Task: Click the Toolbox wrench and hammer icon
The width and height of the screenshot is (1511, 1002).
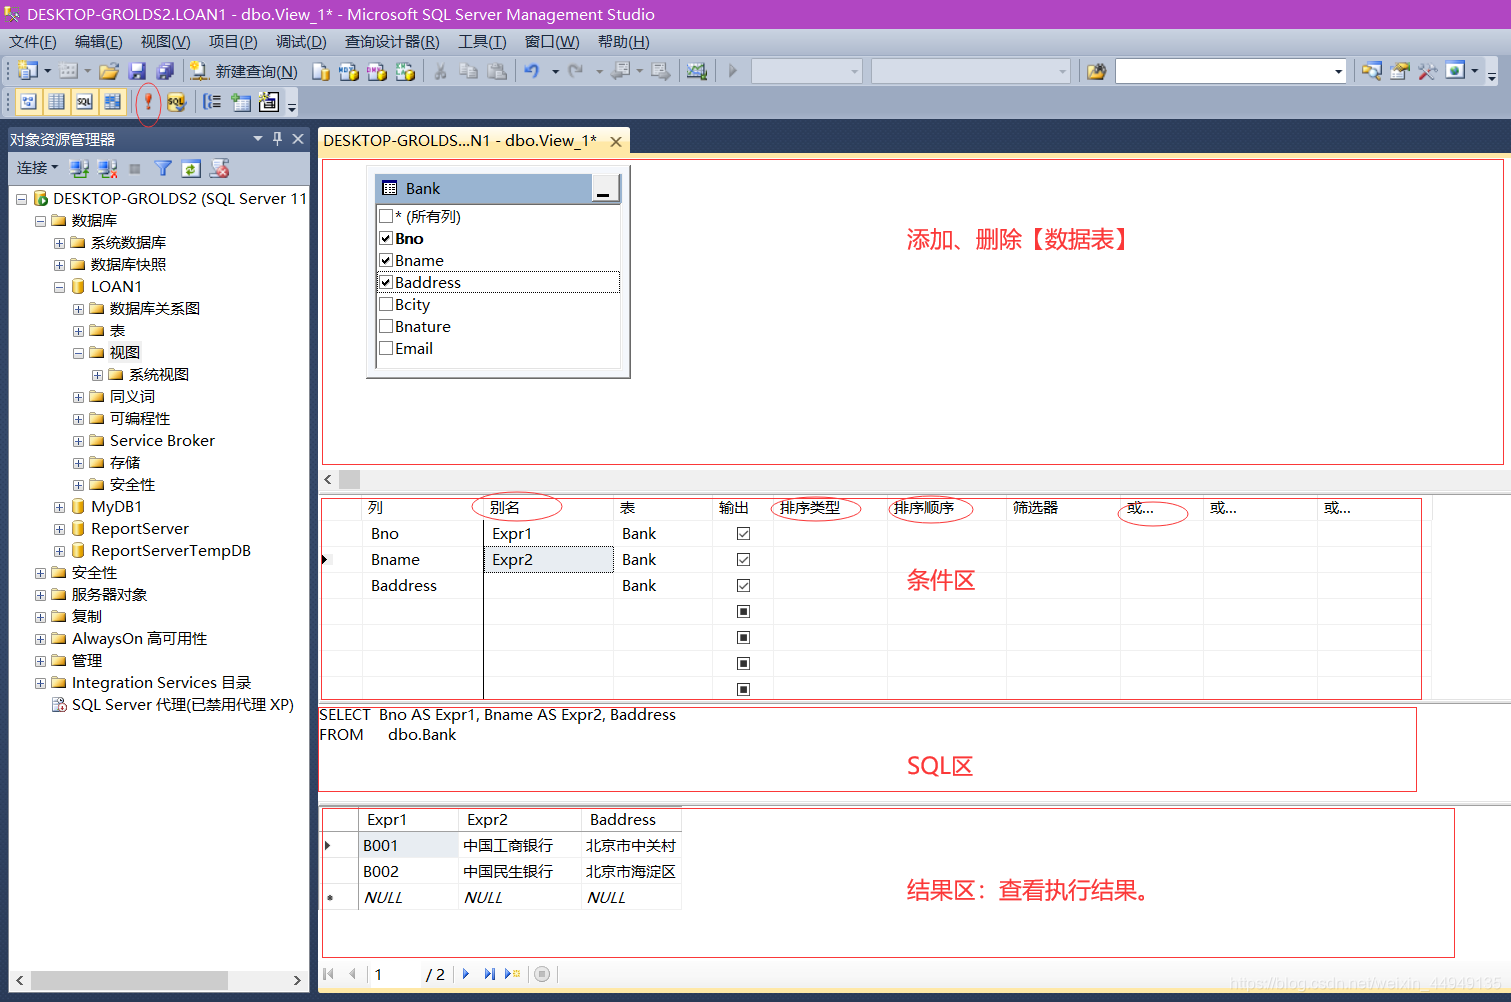Action: pyautogui.click(x=1428, y=71)
